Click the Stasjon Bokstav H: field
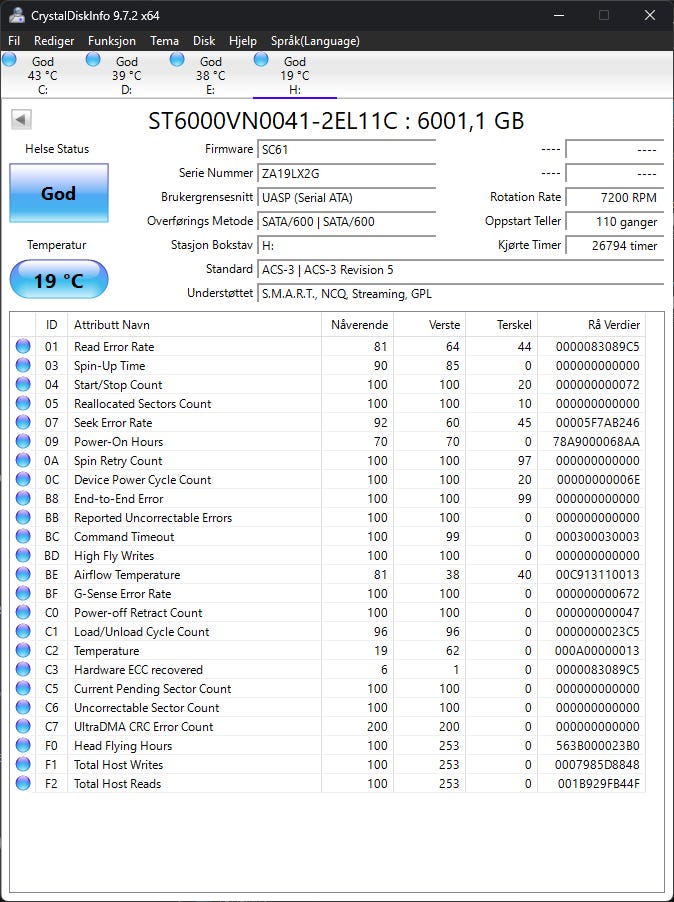 (346, 246)
